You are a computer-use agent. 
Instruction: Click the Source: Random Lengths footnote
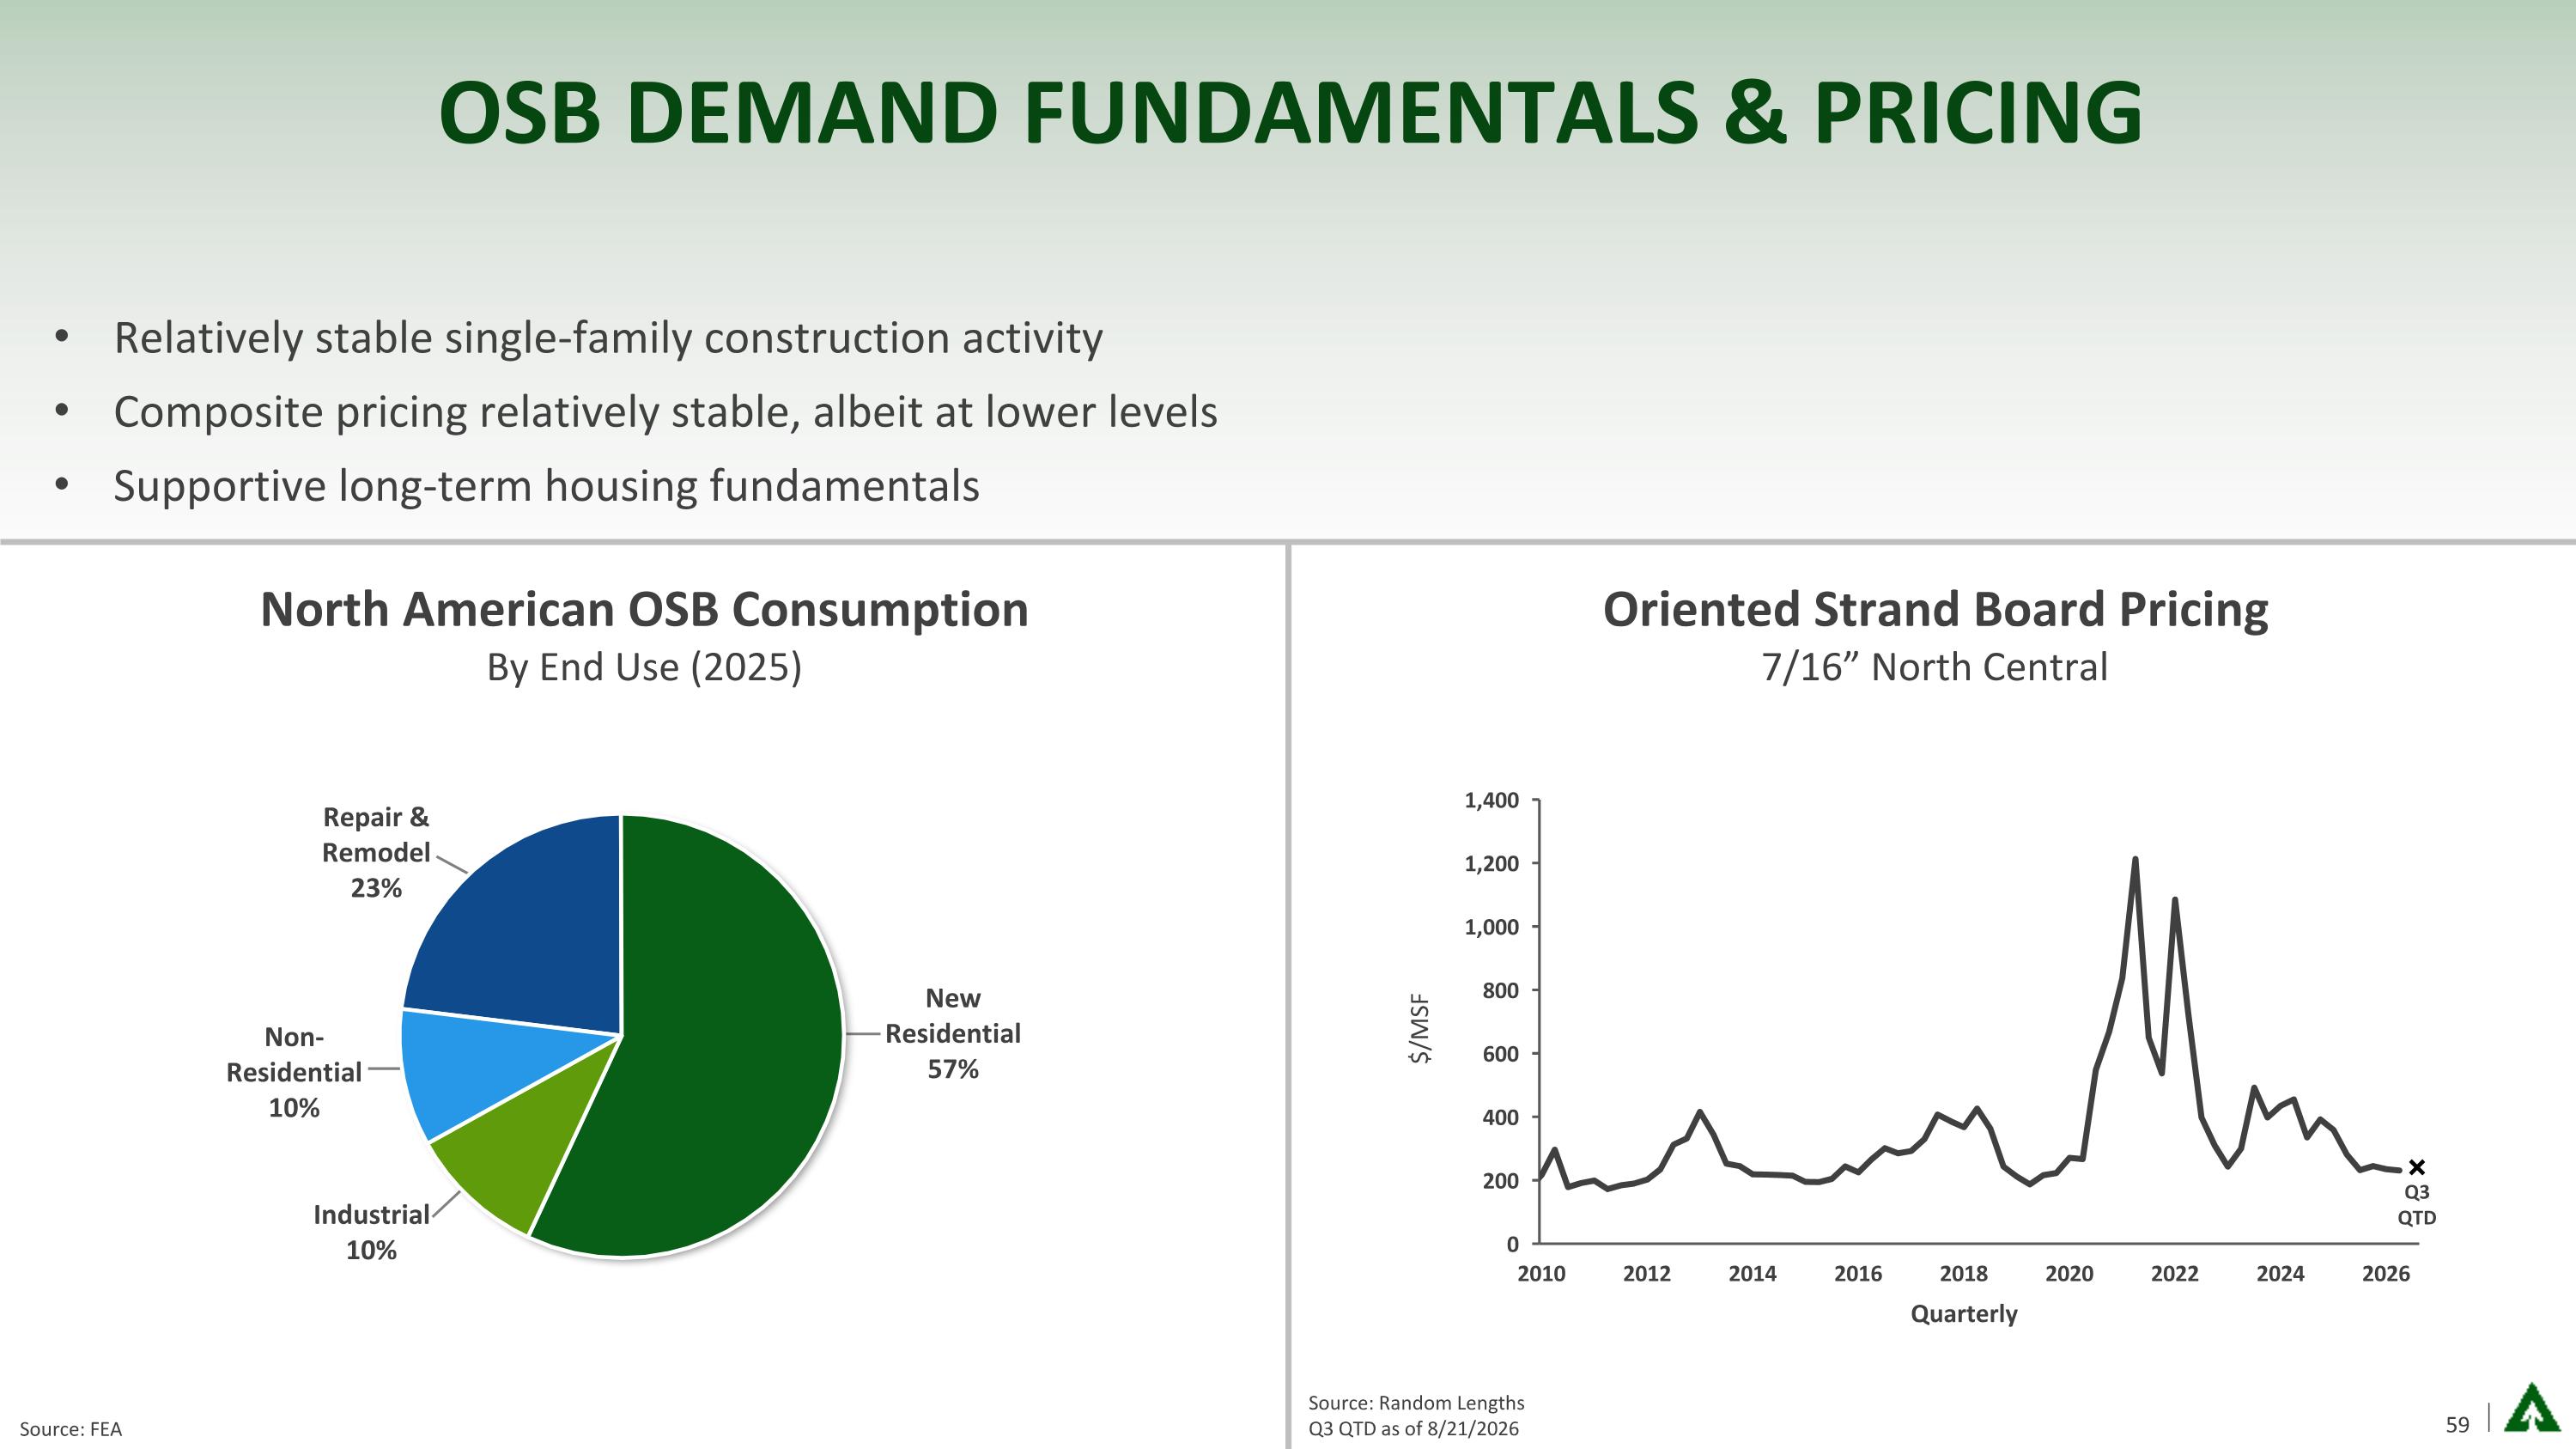[x=1416, y=1403]
